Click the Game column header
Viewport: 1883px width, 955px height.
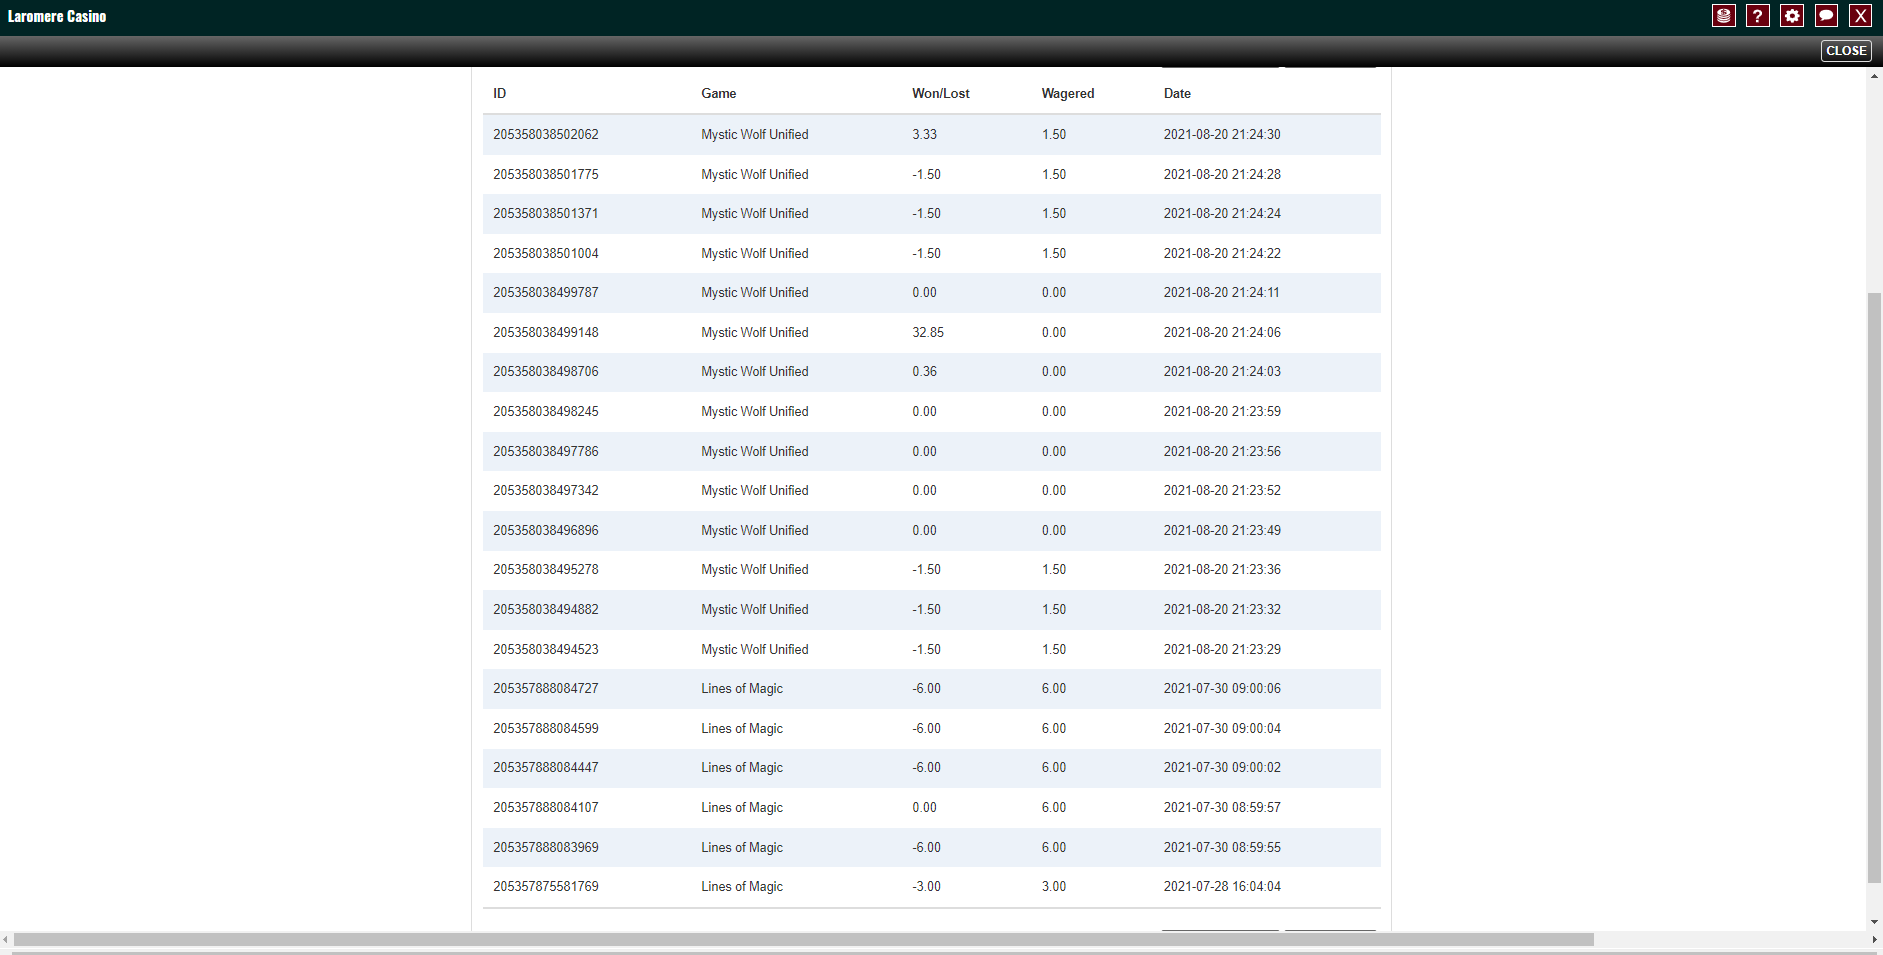tap(718, 93)
